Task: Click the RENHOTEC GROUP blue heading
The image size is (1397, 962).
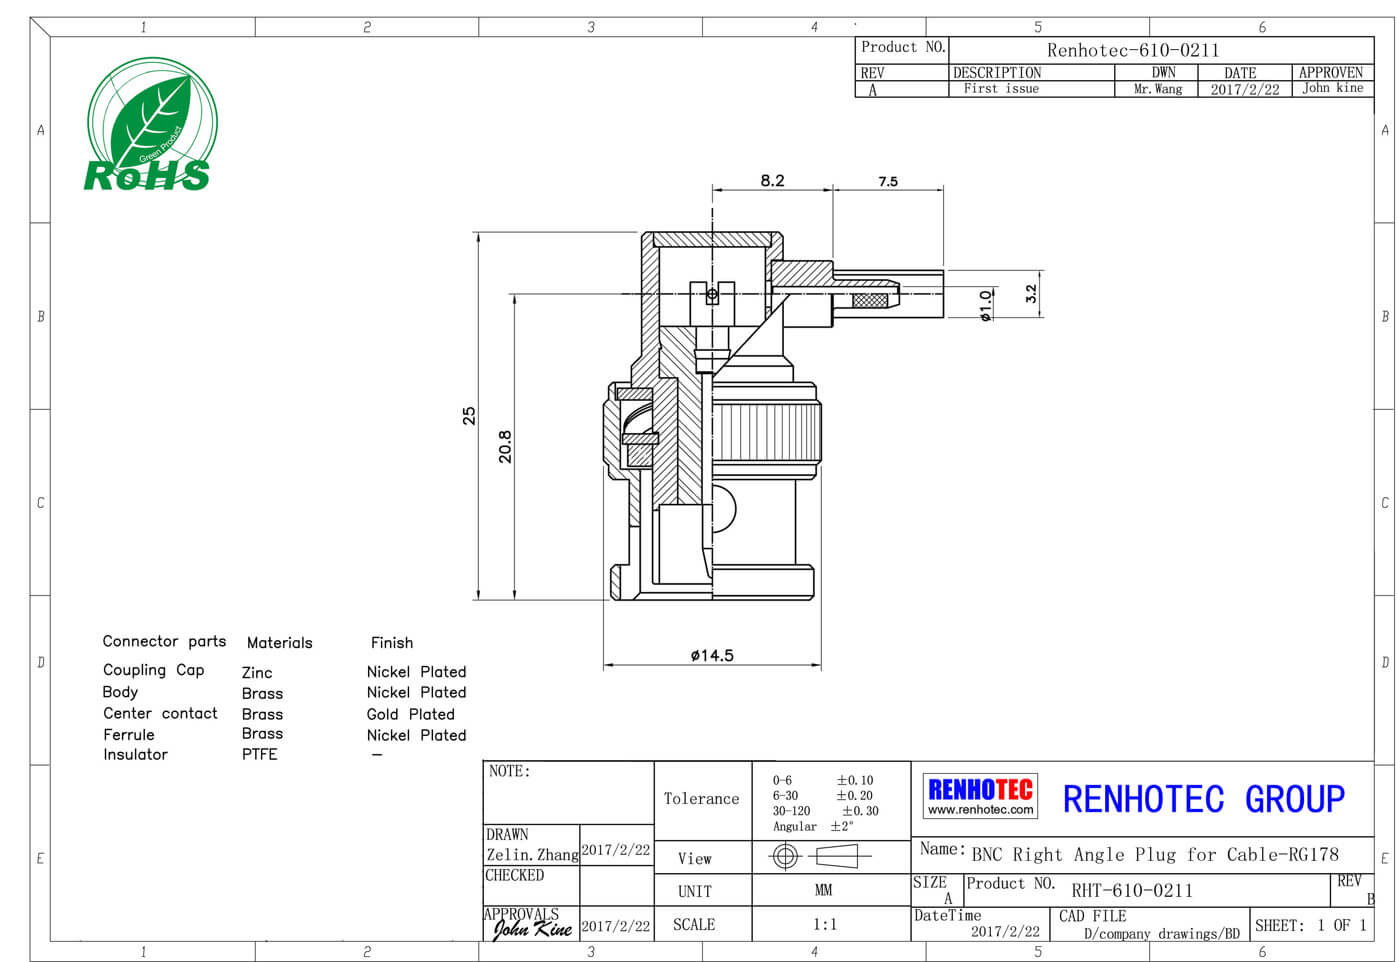Action: pyautogui.click(x=1203, y=799)
